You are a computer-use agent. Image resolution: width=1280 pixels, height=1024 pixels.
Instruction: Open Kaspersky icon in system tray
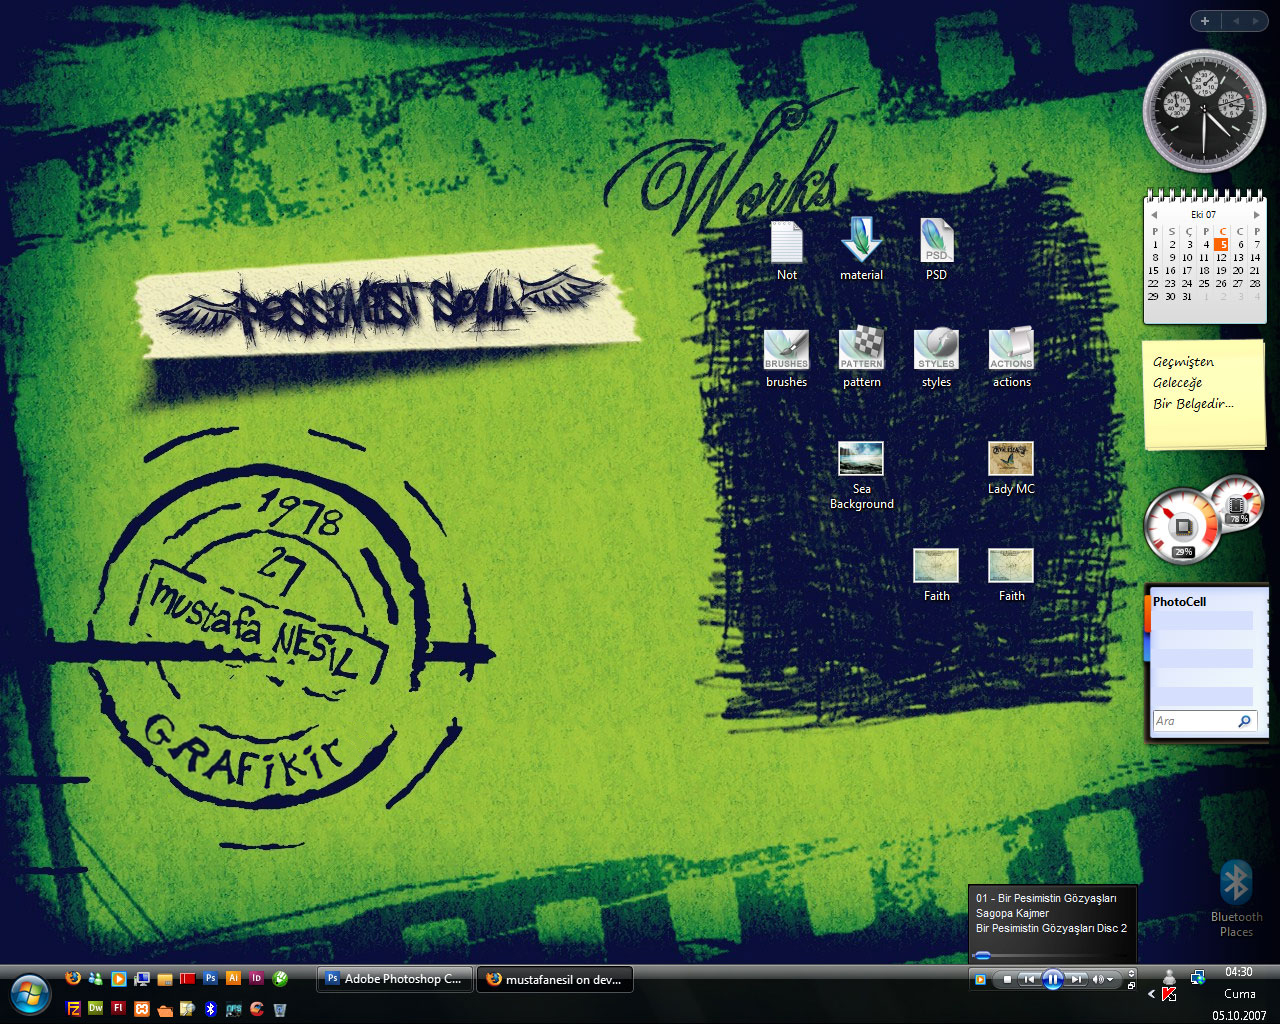click(1169, 994)
